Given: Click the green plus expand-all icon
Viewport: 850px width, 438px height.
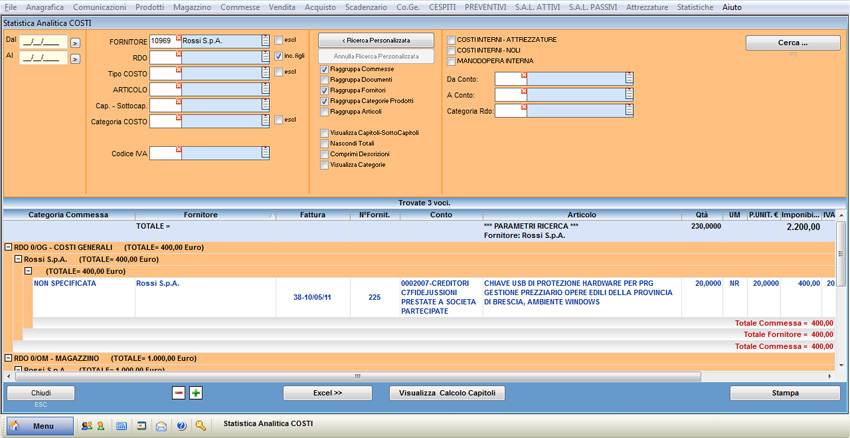Looking at the screenshot, I should click(196, 393).
